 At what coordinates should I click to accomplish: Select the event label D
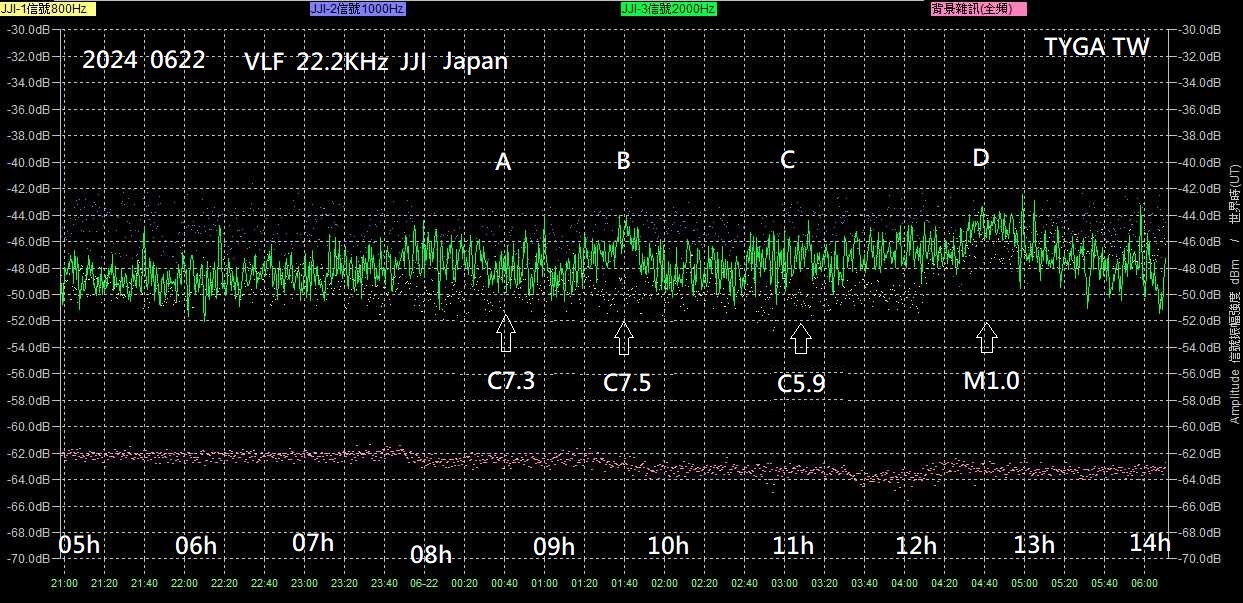[981, 158]
